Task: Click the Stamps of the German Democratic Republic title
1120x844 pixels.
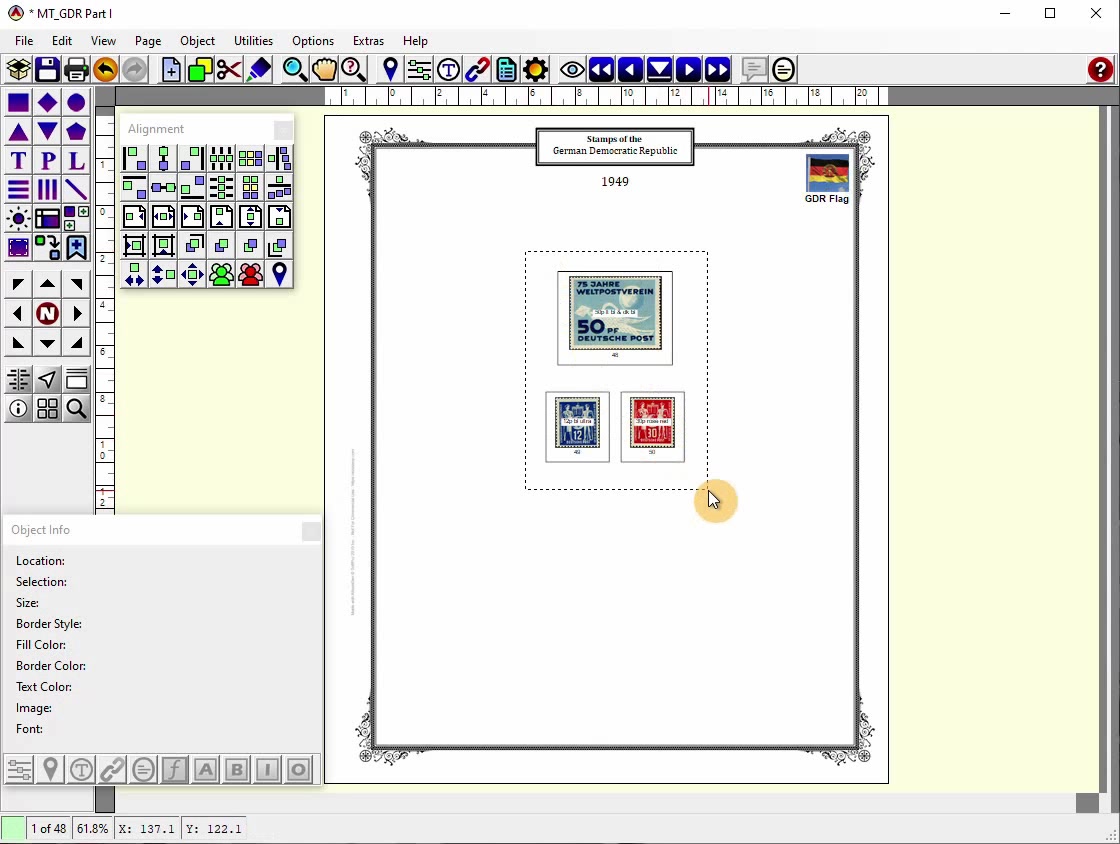Action: (x=615, y=146)
